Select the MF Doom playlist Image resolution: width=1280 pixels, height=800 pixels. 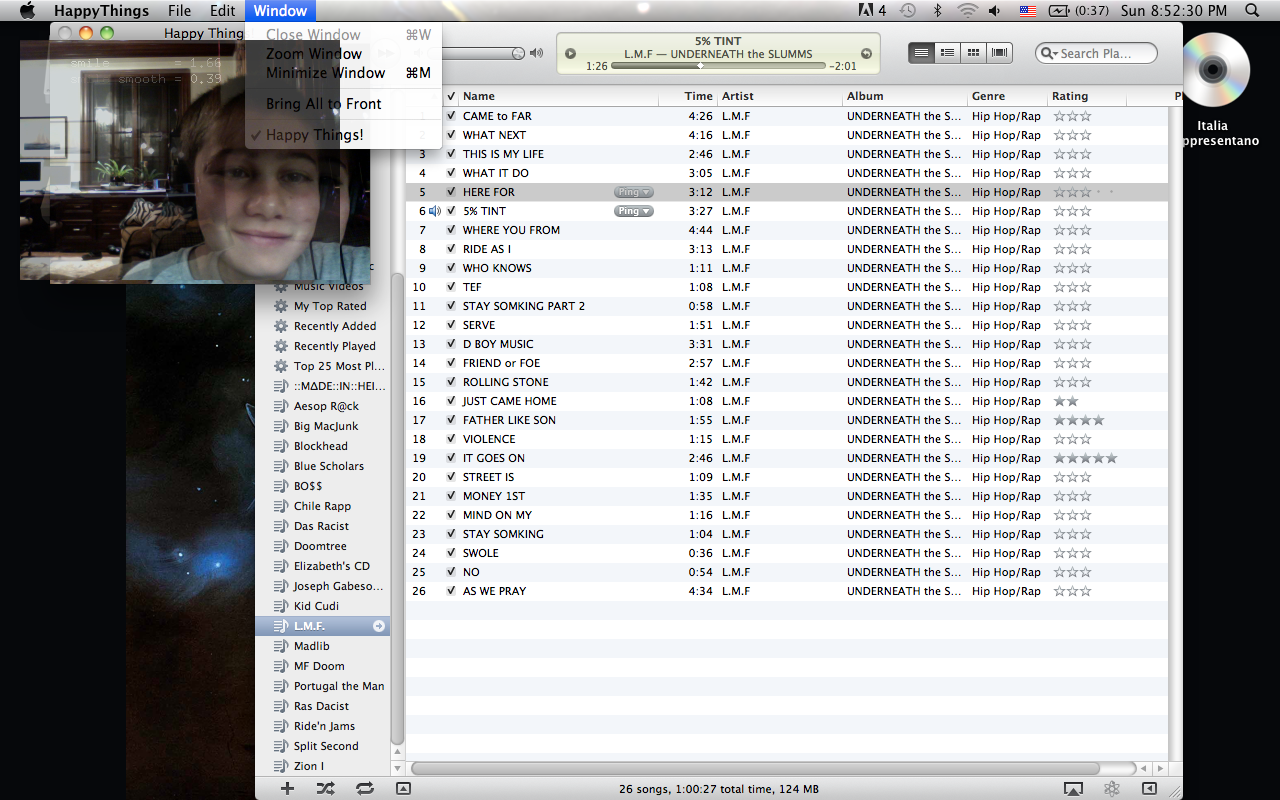point(319,666)
